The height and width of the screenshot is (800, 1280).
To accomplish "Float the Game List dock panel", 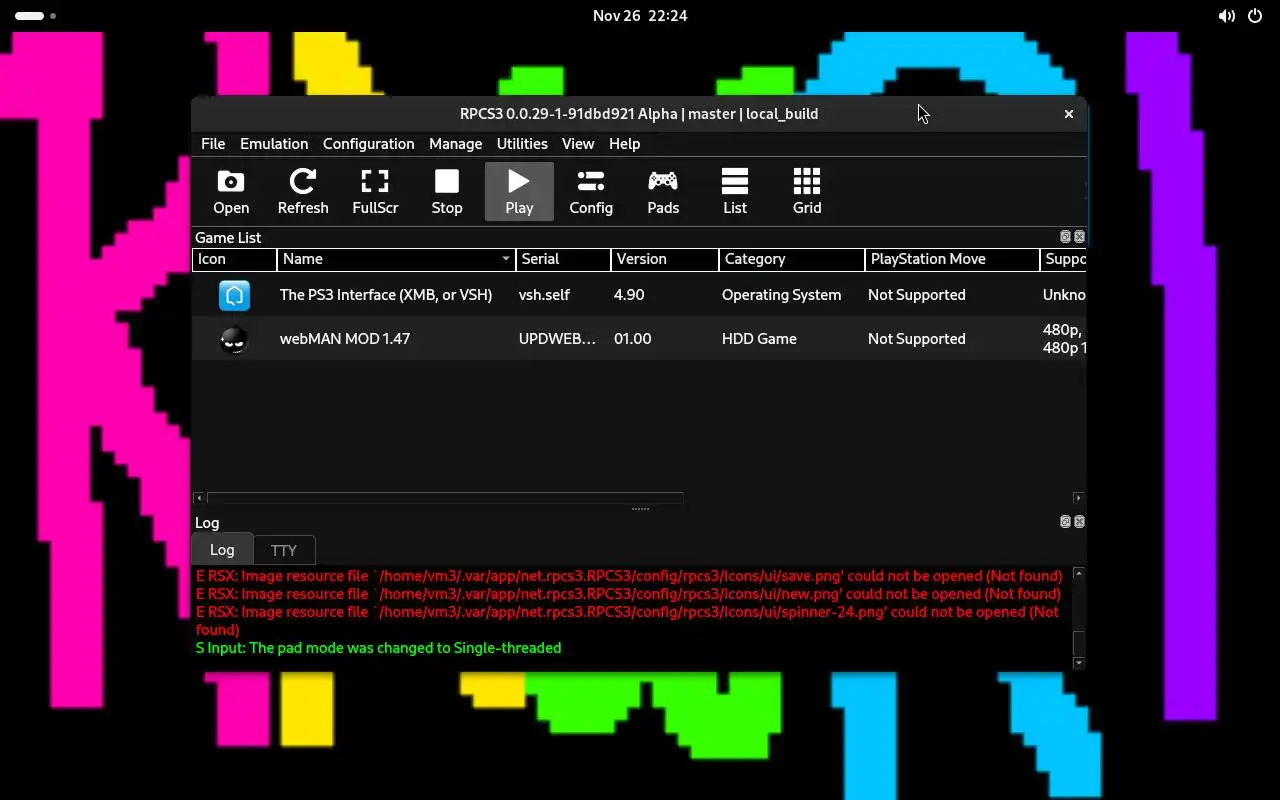I will pos(1065,237).
